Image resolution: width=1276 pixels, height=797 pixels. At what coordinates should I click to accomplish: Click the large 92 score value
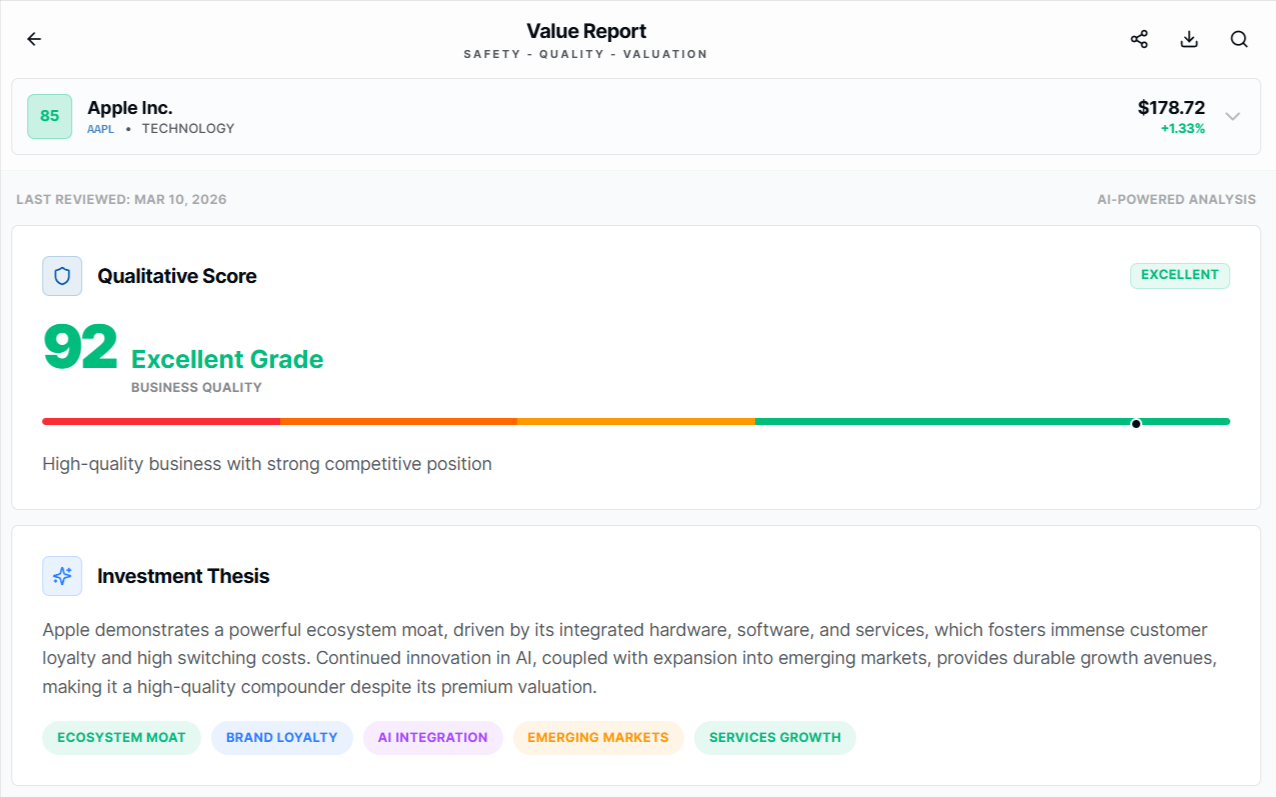(x=81, y=347)
